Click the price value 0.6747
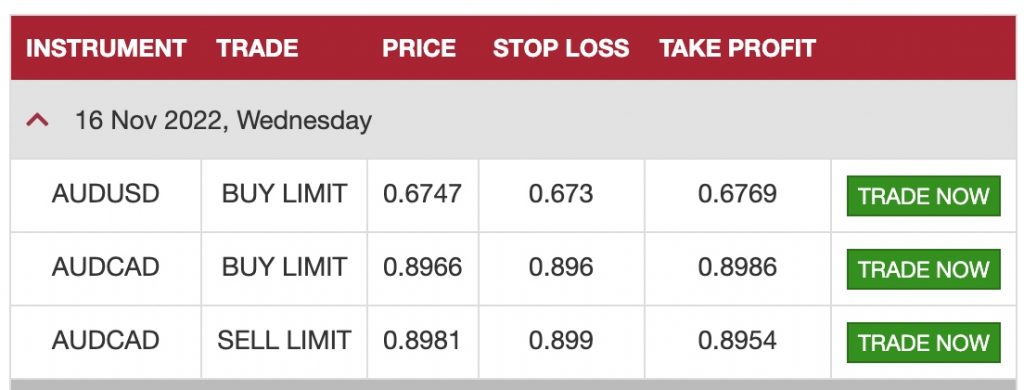1024x390 pixels. (423, 194)
